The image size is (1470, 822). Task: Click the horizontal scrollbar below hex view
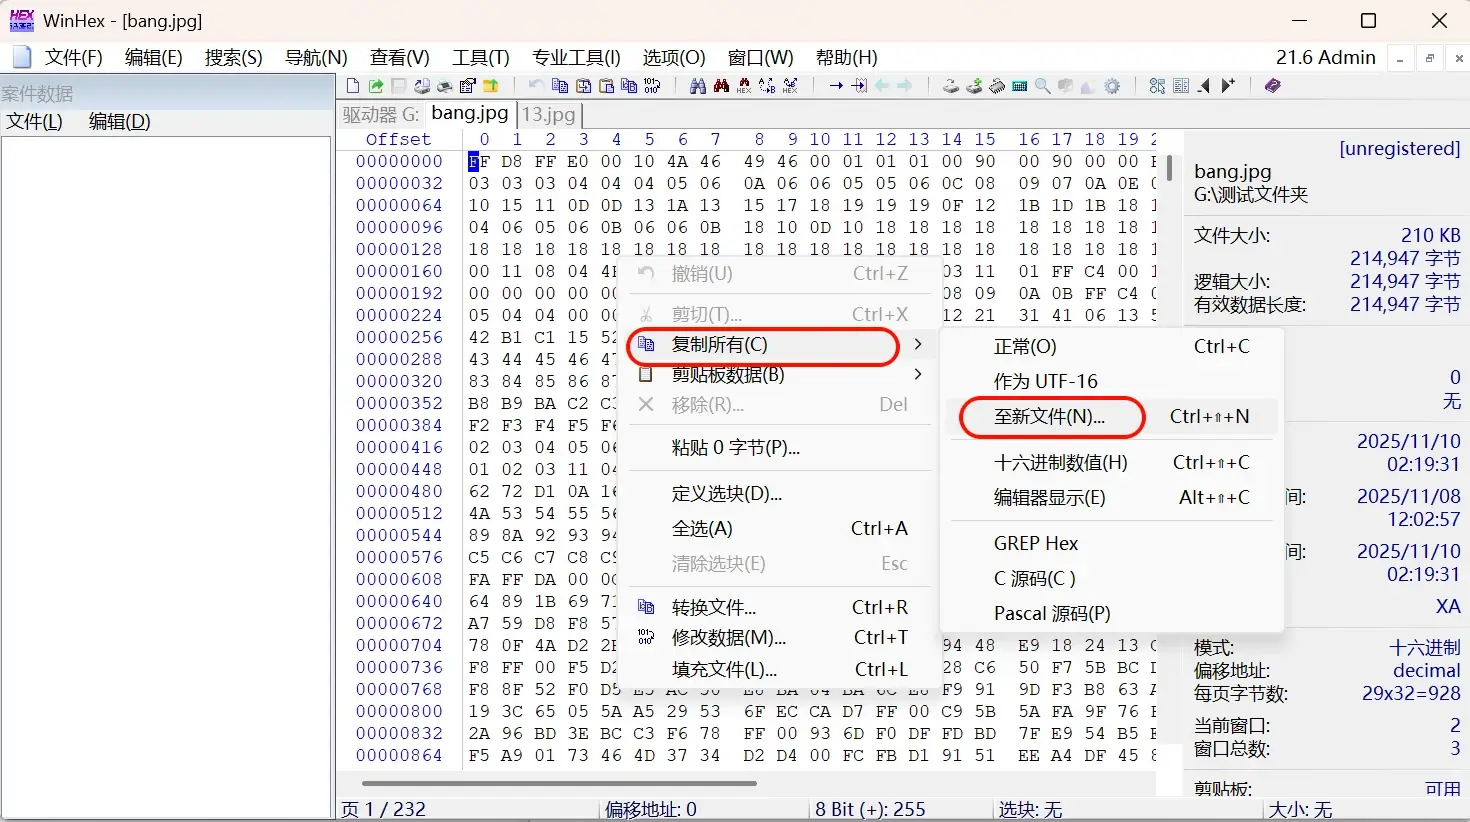click(560, 783)
